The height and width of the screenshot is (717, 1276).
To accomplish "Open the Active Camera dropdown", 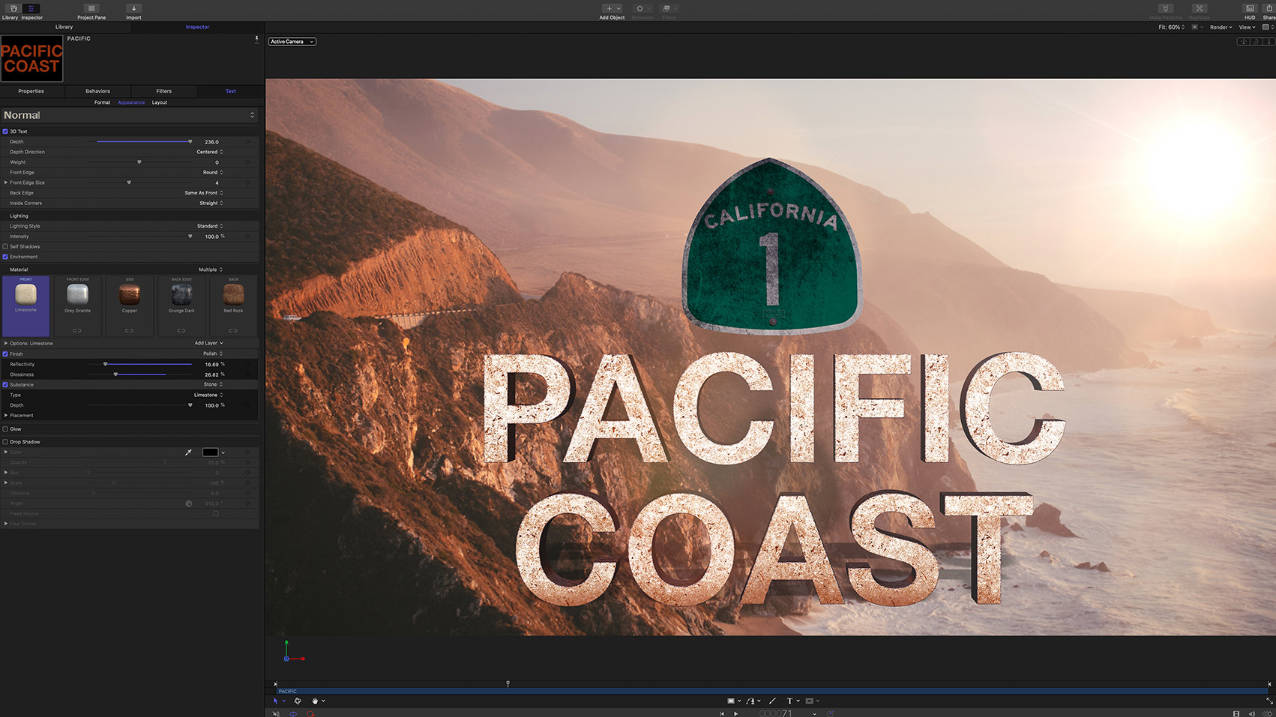I will [292, 42].
